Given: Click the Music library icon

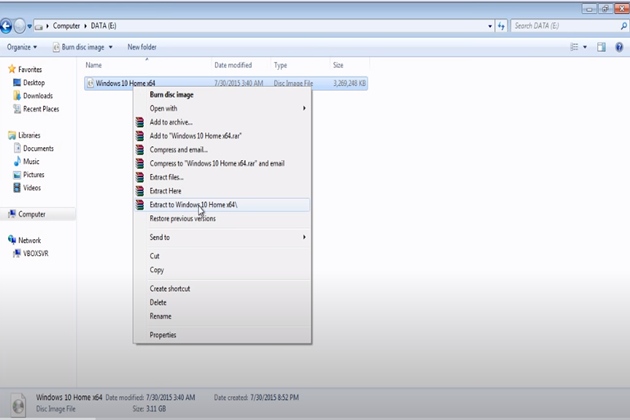Looking at the screenshot, I should pos(17,161).
